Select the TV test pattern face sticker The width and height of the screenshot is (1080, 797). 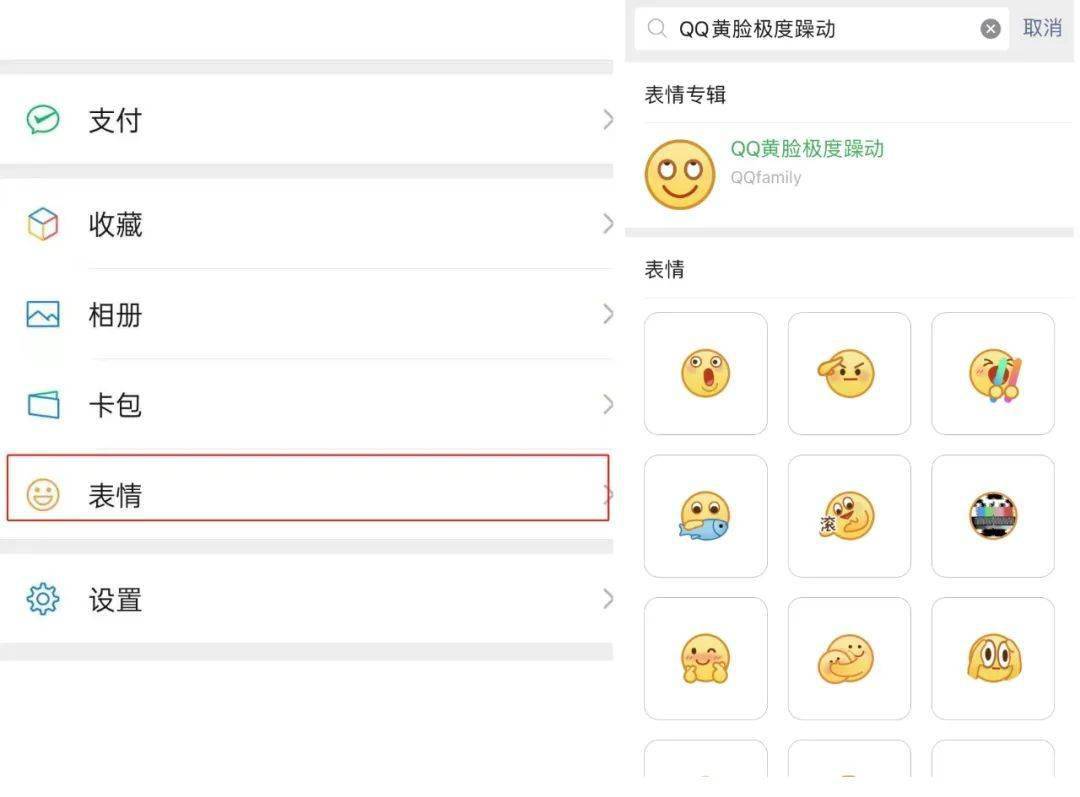pos(993,516)
